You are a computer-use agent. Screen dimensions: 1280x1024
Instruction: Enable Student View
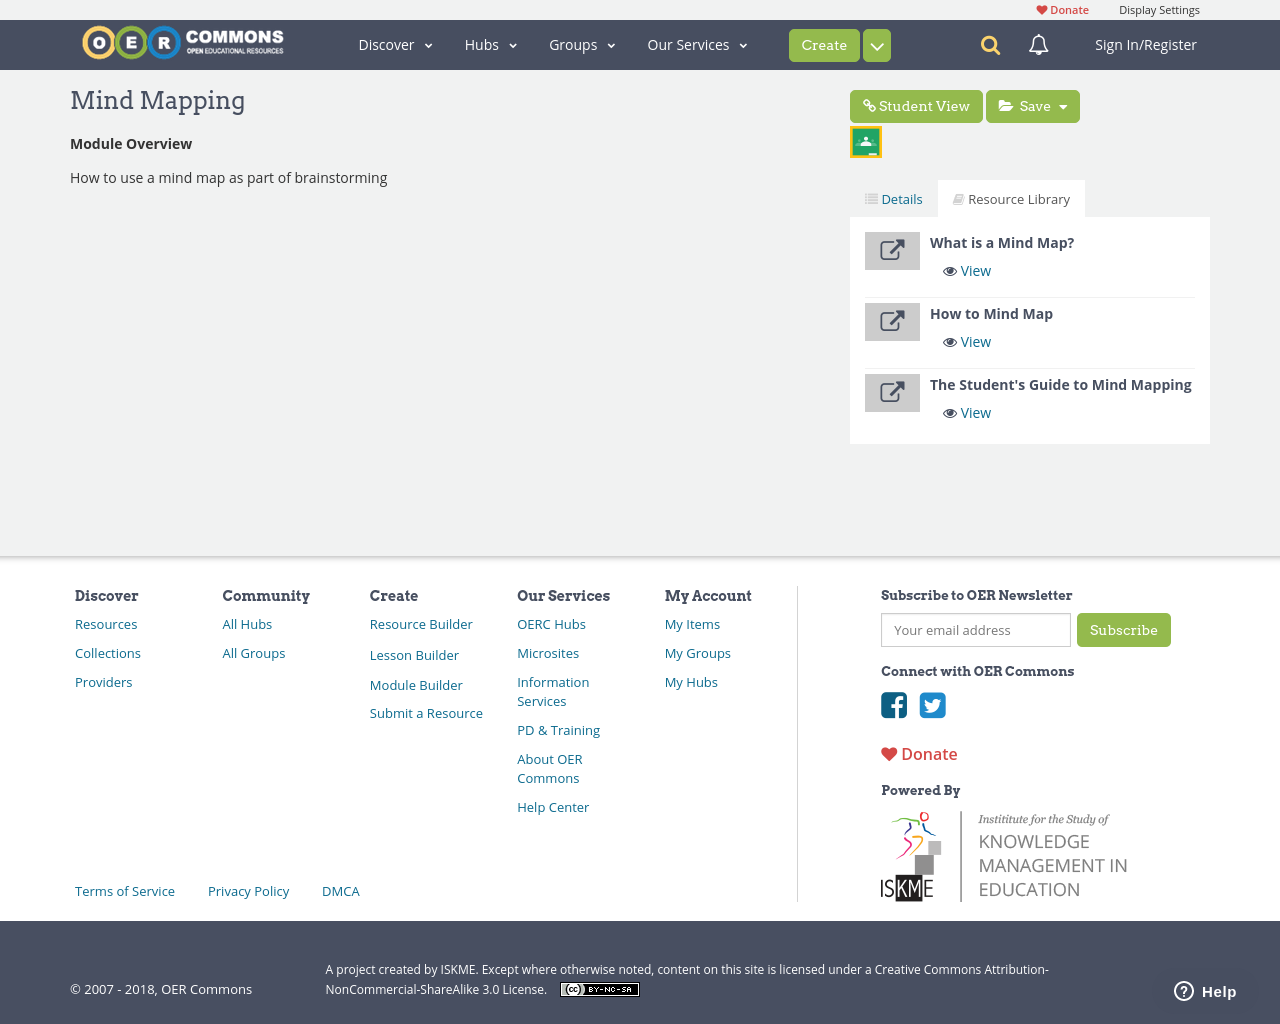(x=916, y=106)
